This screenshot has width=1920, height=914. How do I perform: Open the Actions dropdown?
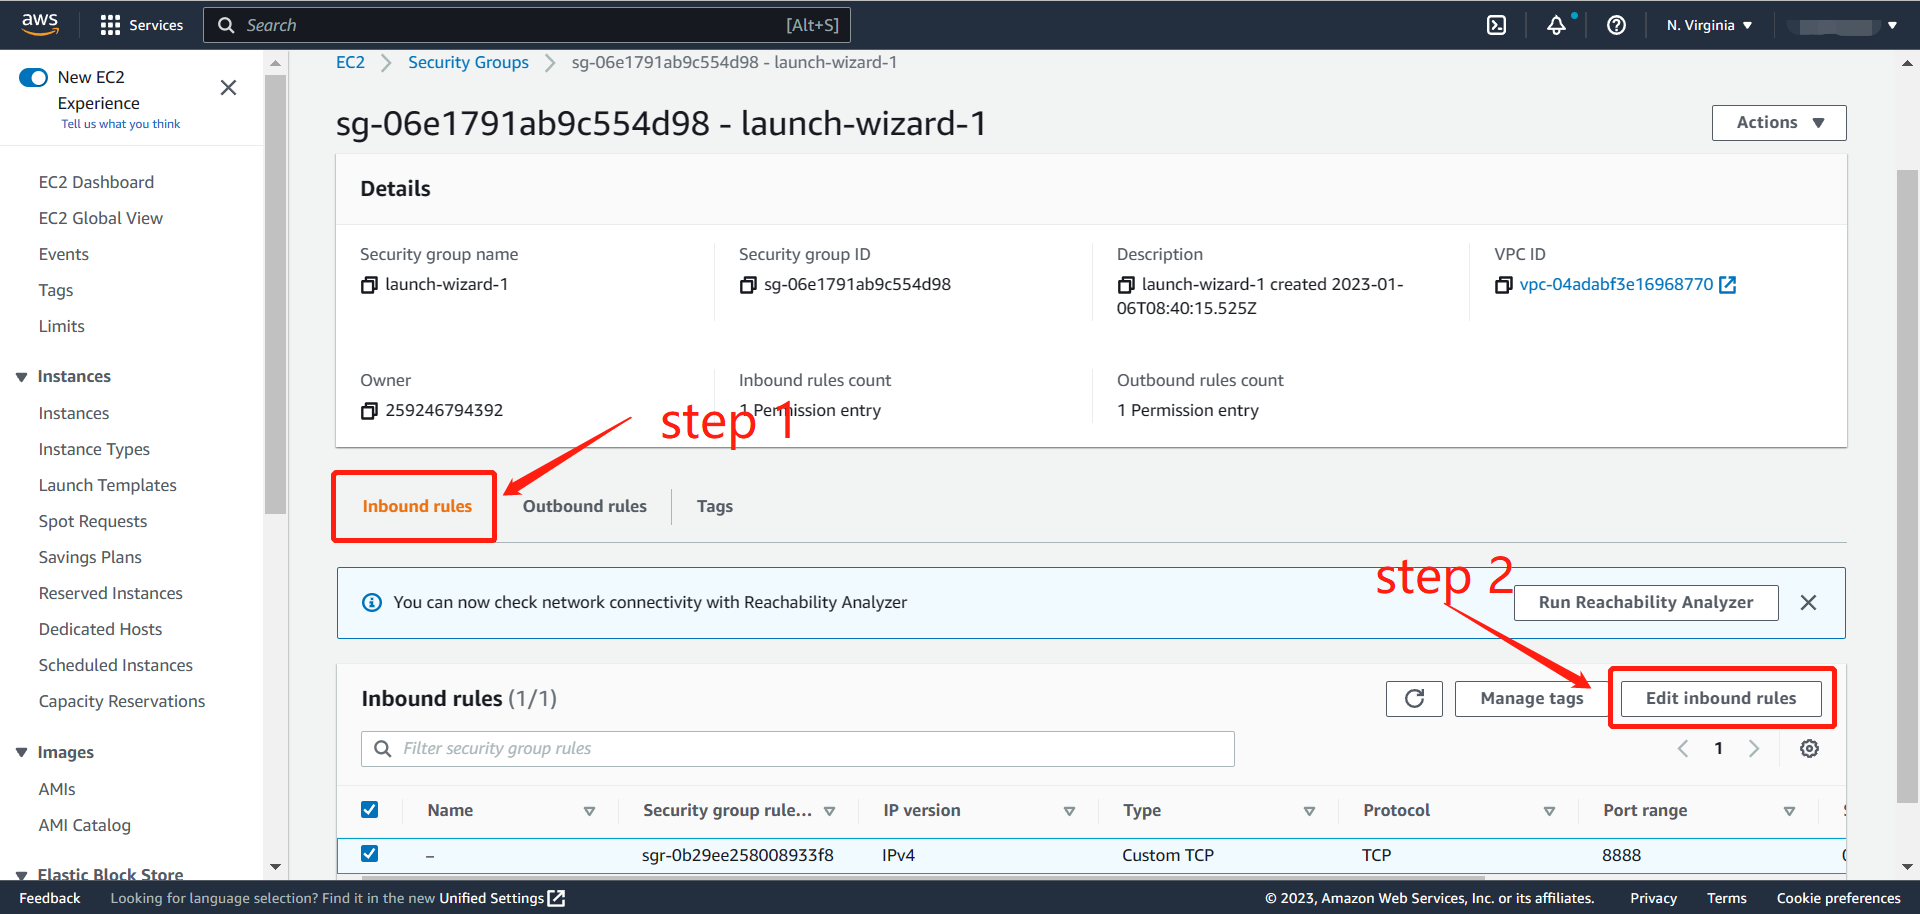tap(1778, 123)
